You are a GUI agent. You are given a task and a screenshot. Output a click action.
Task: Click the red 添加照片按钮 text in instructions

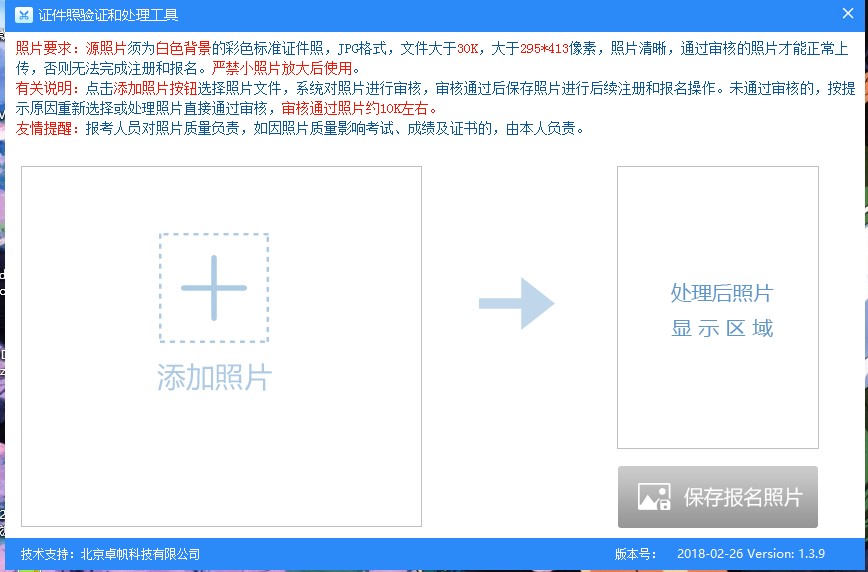tap(155, 89)
